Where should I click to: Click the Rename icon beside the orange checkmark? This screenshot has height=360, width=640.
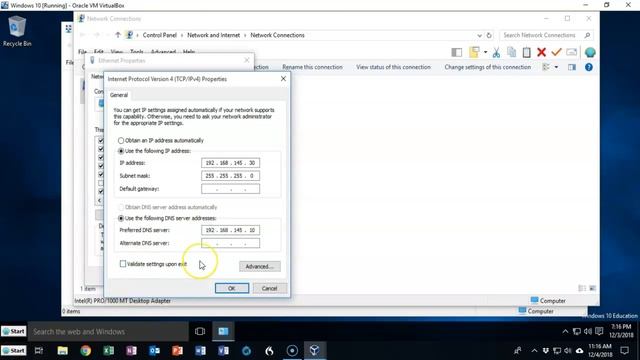tap(571, 52)
